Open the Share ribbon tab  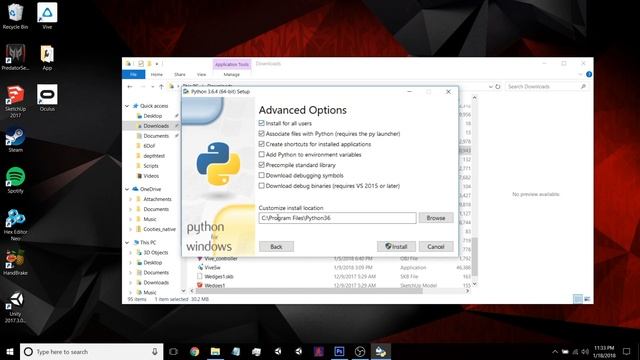[180, 74]
